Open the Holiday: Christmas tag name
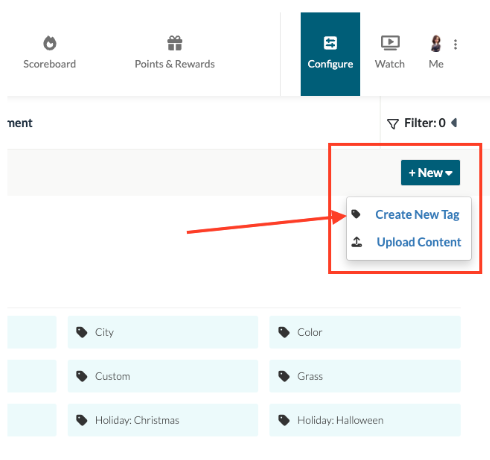The image size is (490, 460). (x=137, y=420)
